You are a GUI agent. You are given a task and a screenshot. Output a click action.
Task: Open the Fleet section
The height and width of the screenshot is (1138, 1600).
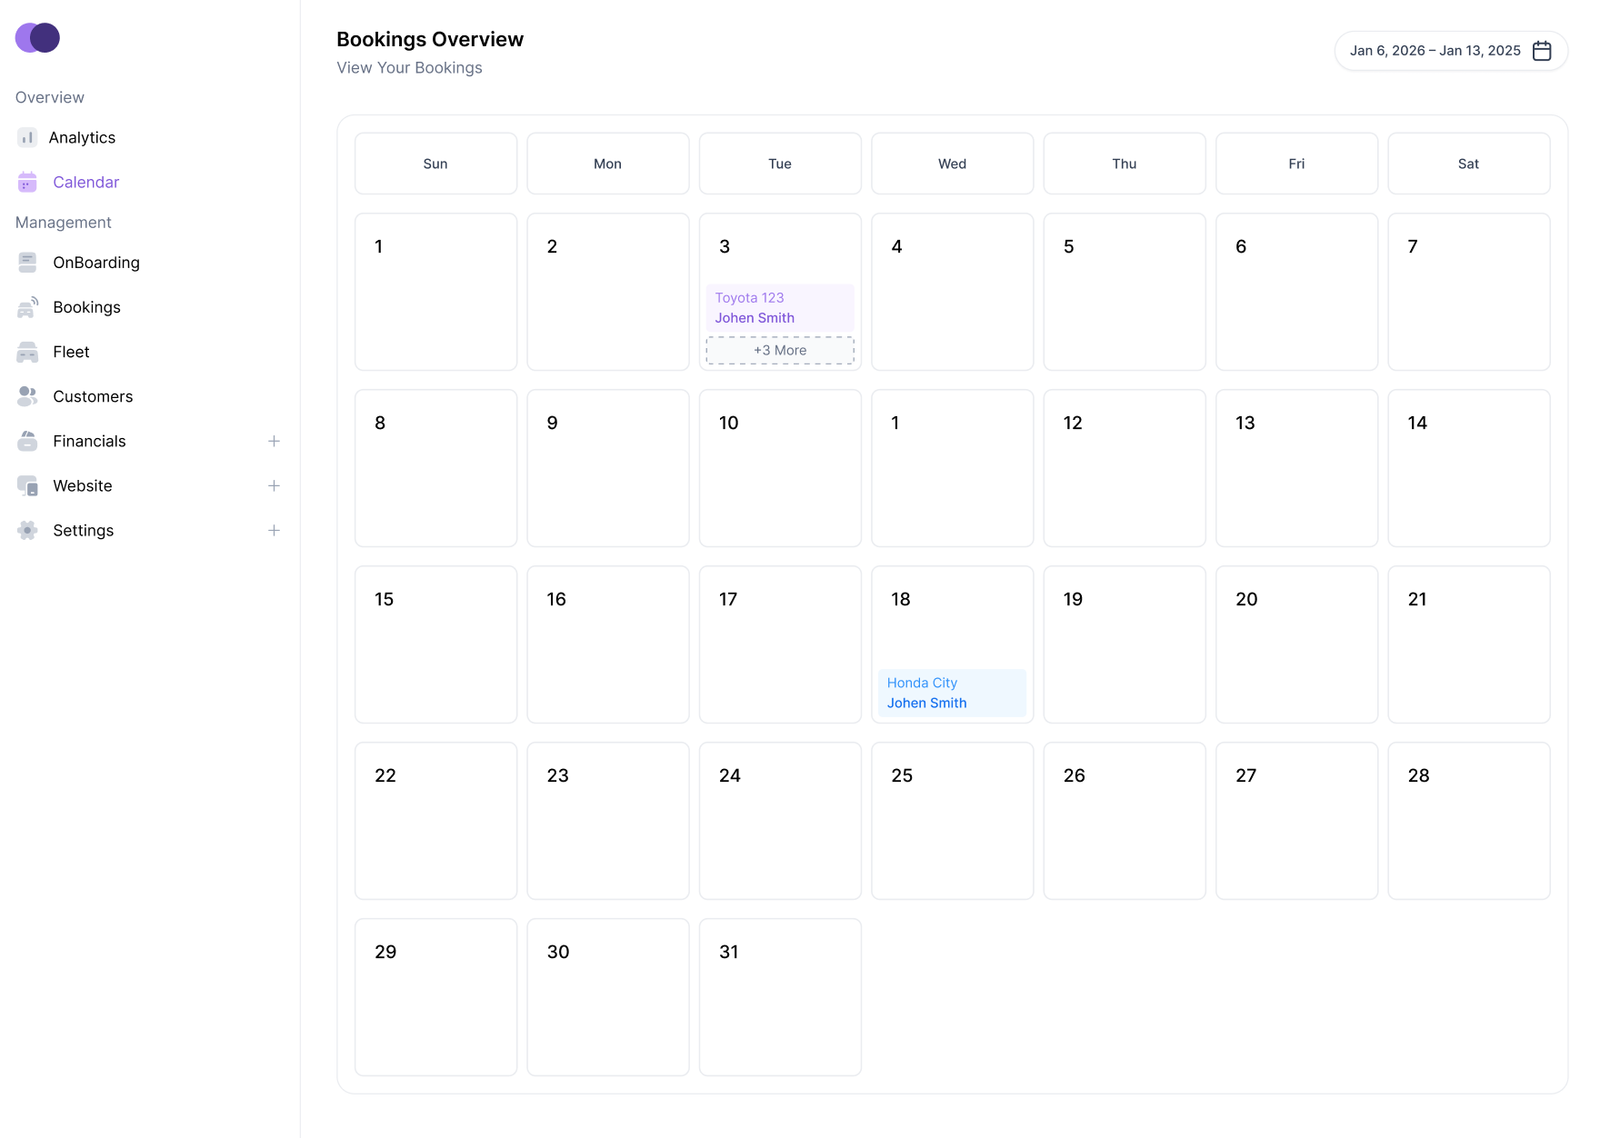click(71, 352)
